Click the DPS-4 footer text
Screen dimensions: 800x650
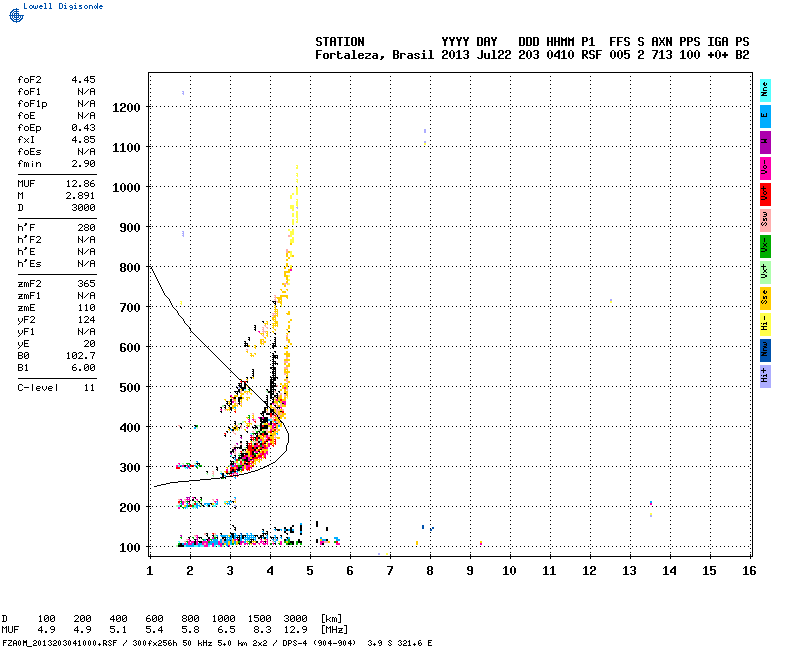(x=293, y=643)
